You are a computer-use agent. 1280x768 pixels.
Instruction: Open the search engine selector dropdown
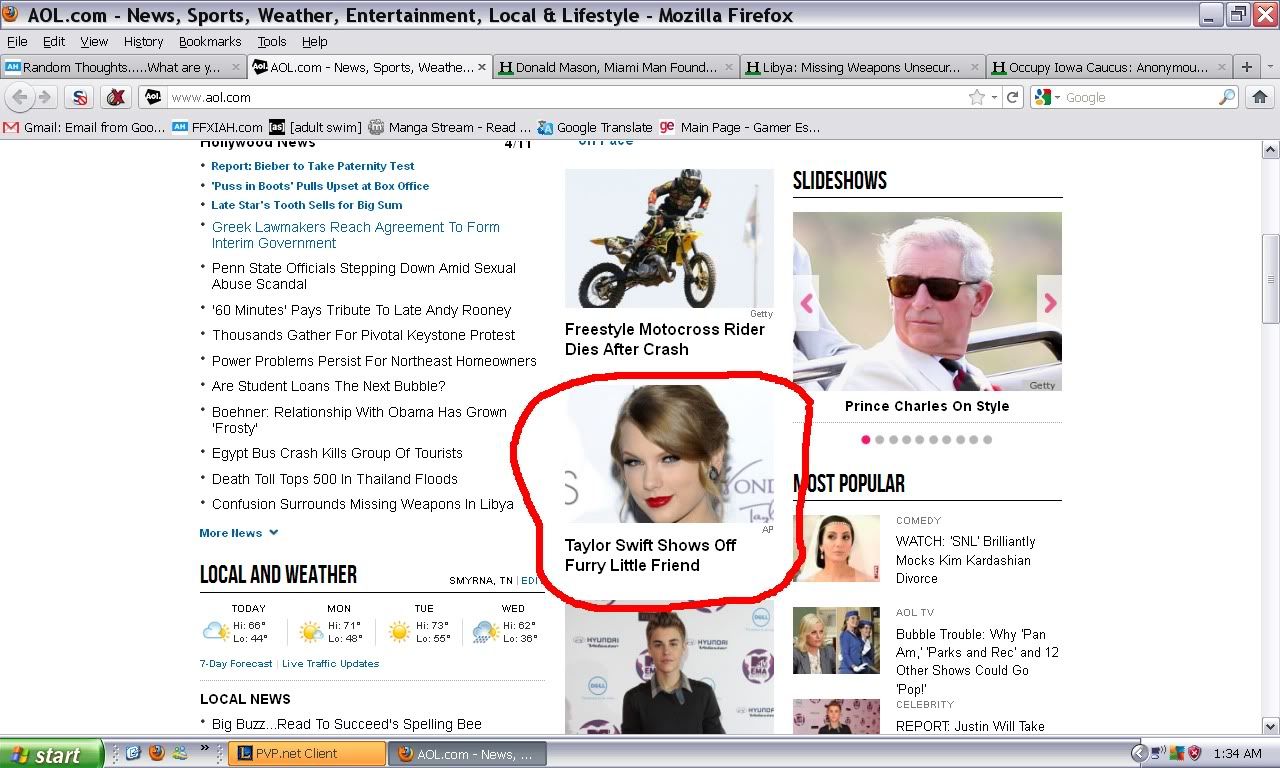[1046, 97]
